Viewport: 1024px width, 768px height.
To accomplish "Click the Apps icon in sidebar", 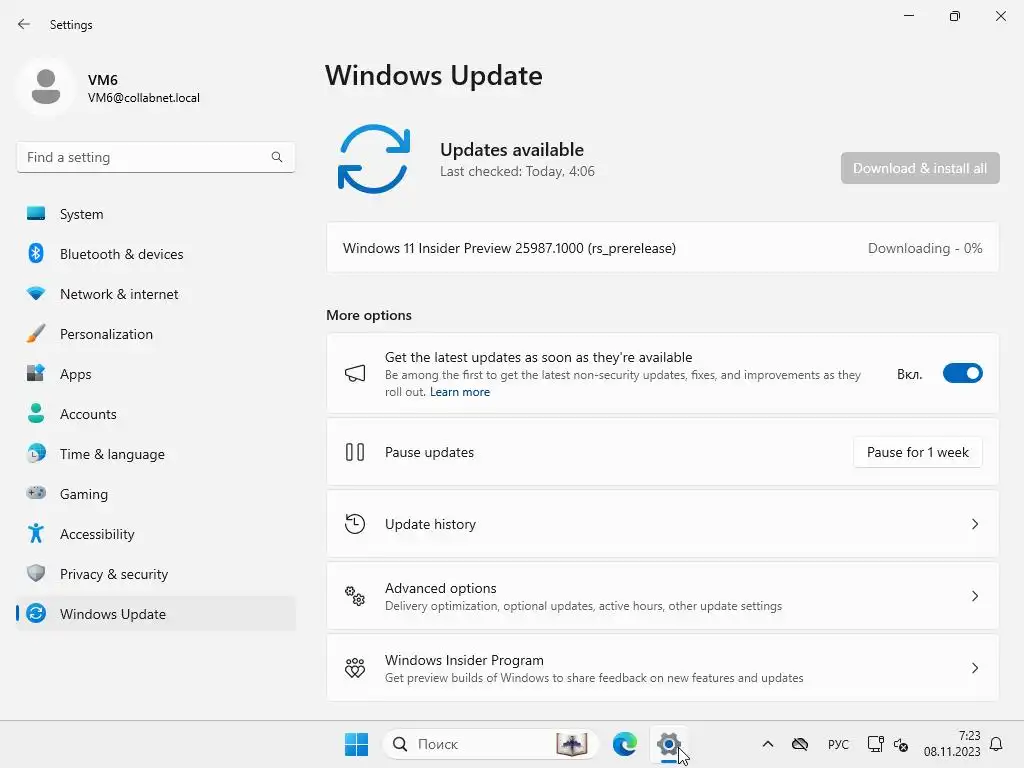I will pos(36,374).
